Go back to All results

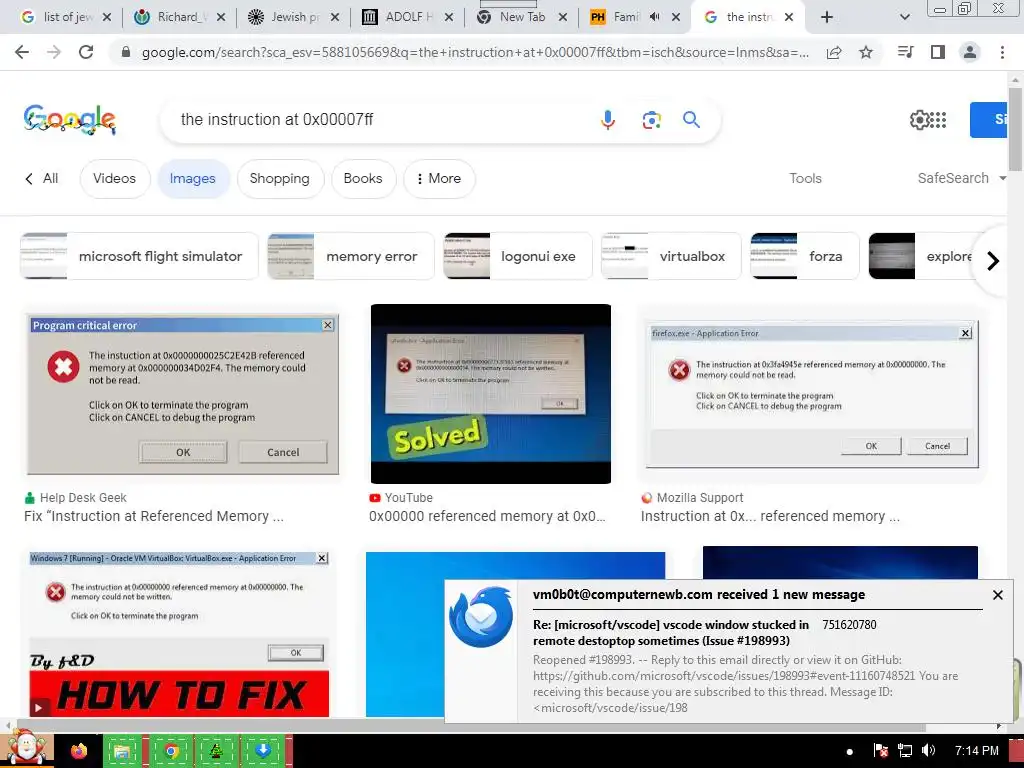click(x=42, y=178)
